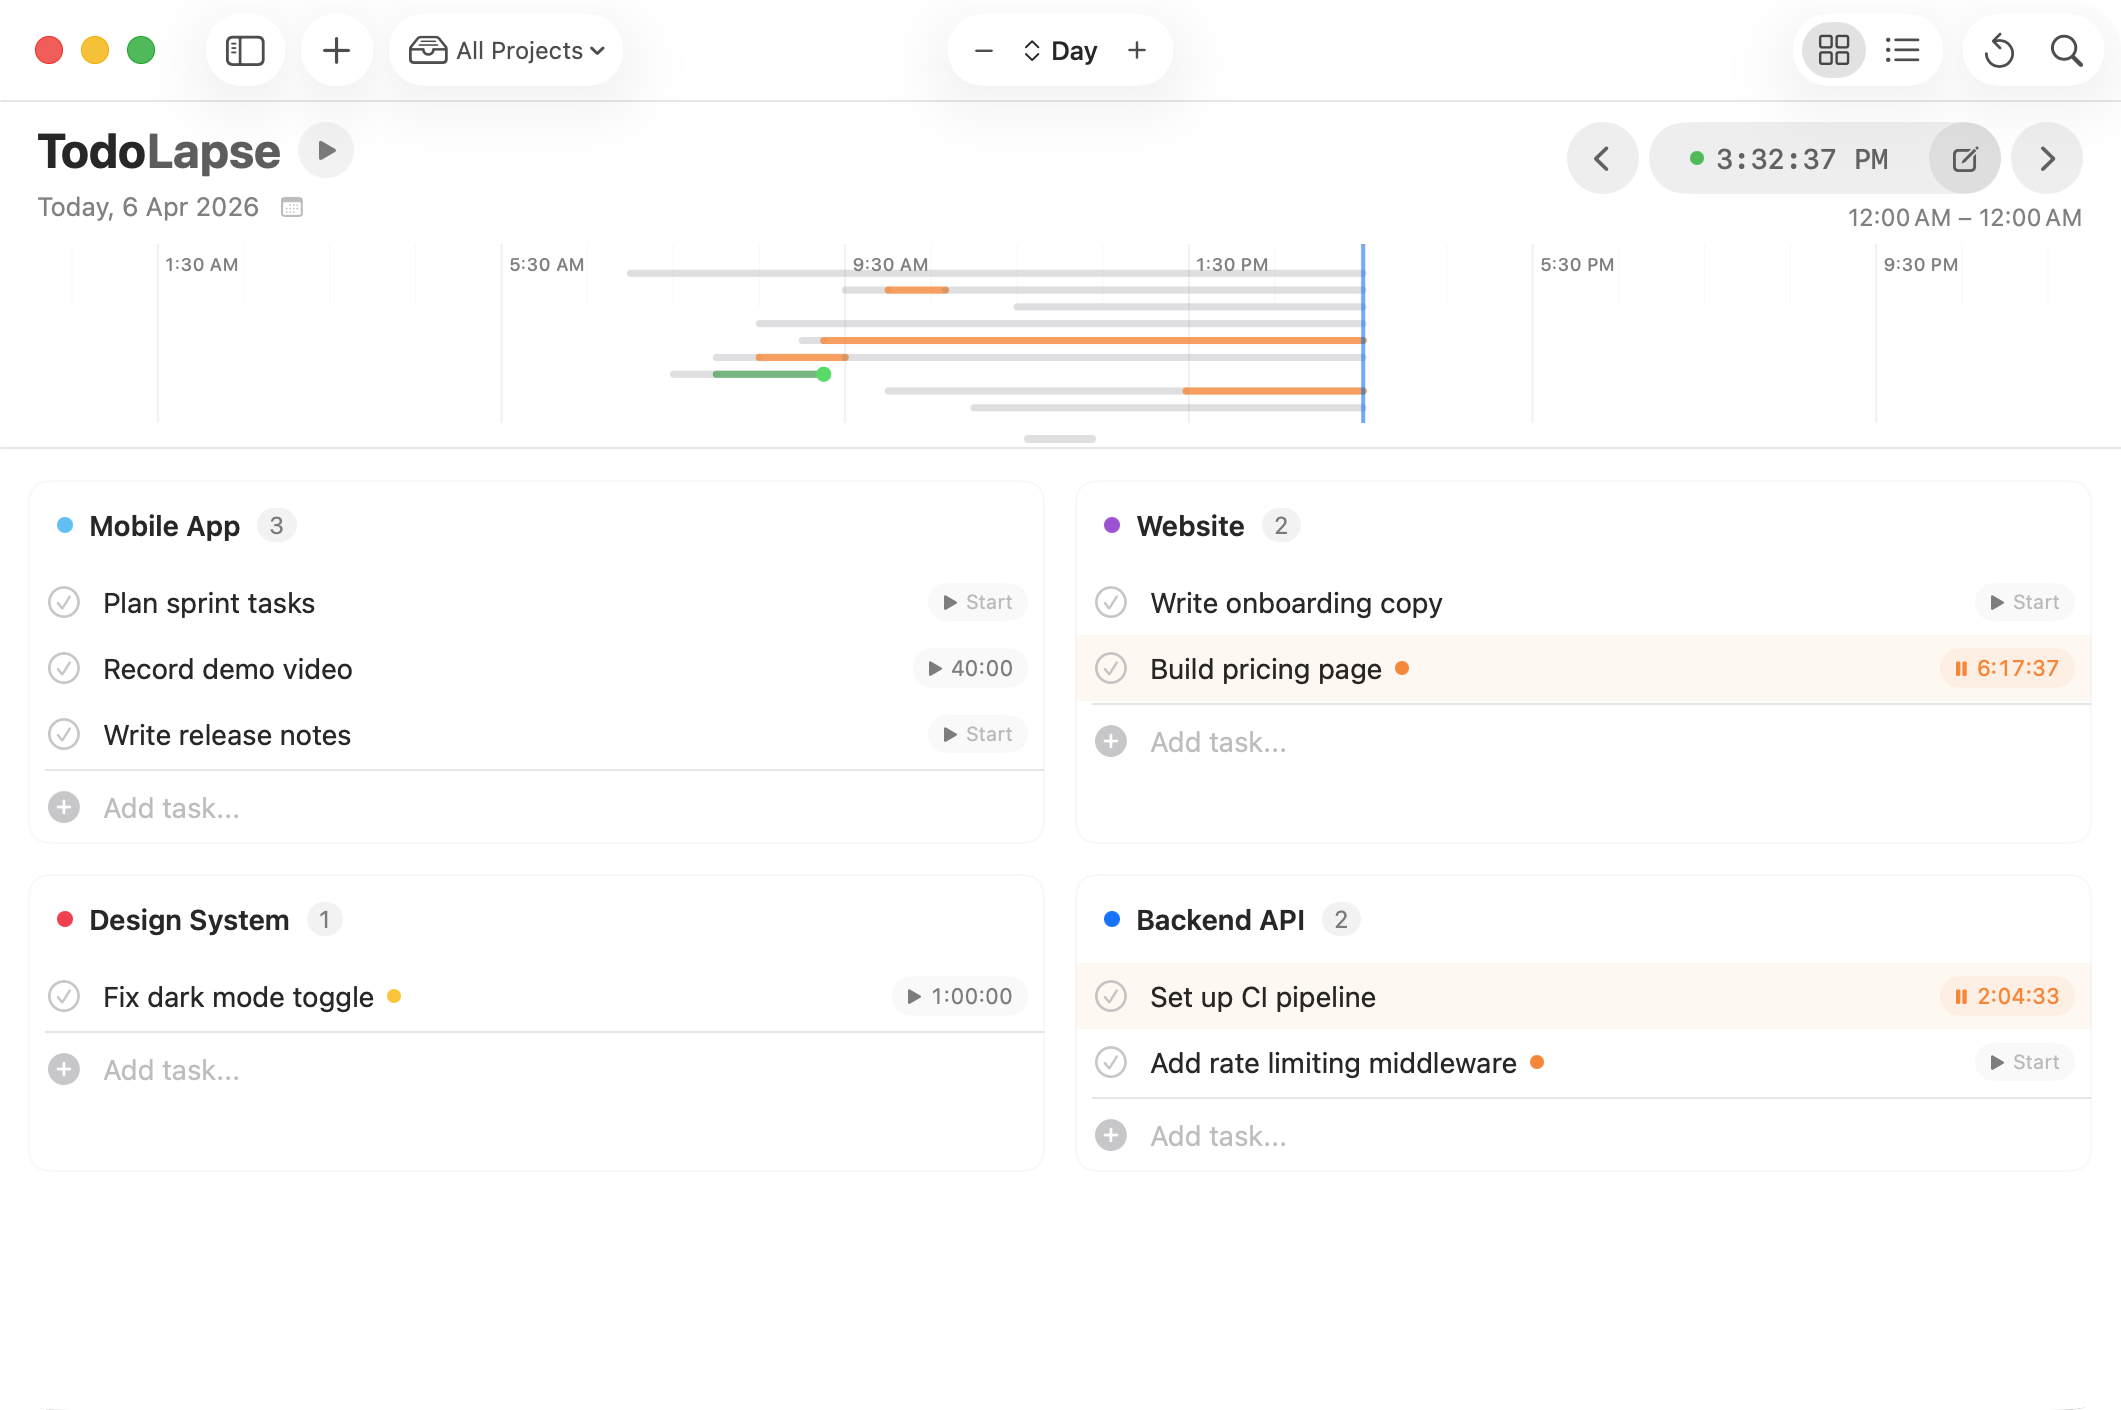Screen dimensions: 2121x1410
Task: Start timer for Write release notes
Action: (977, 735)
